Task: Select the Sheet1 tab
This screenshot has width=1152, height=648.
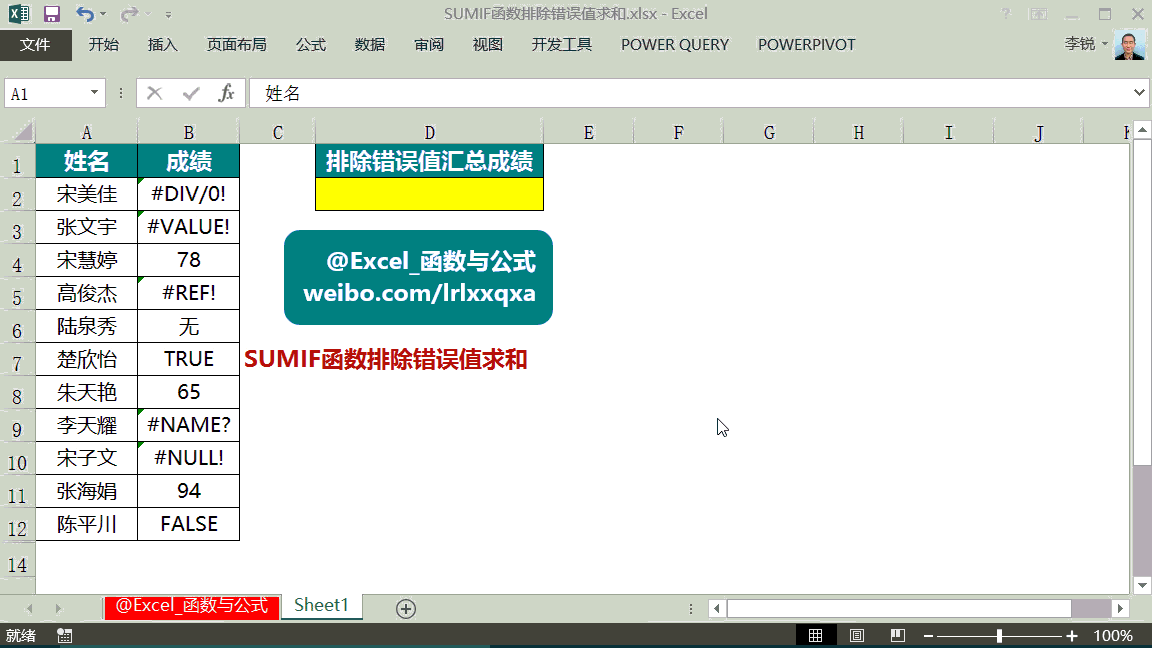Action: (321, 606)
